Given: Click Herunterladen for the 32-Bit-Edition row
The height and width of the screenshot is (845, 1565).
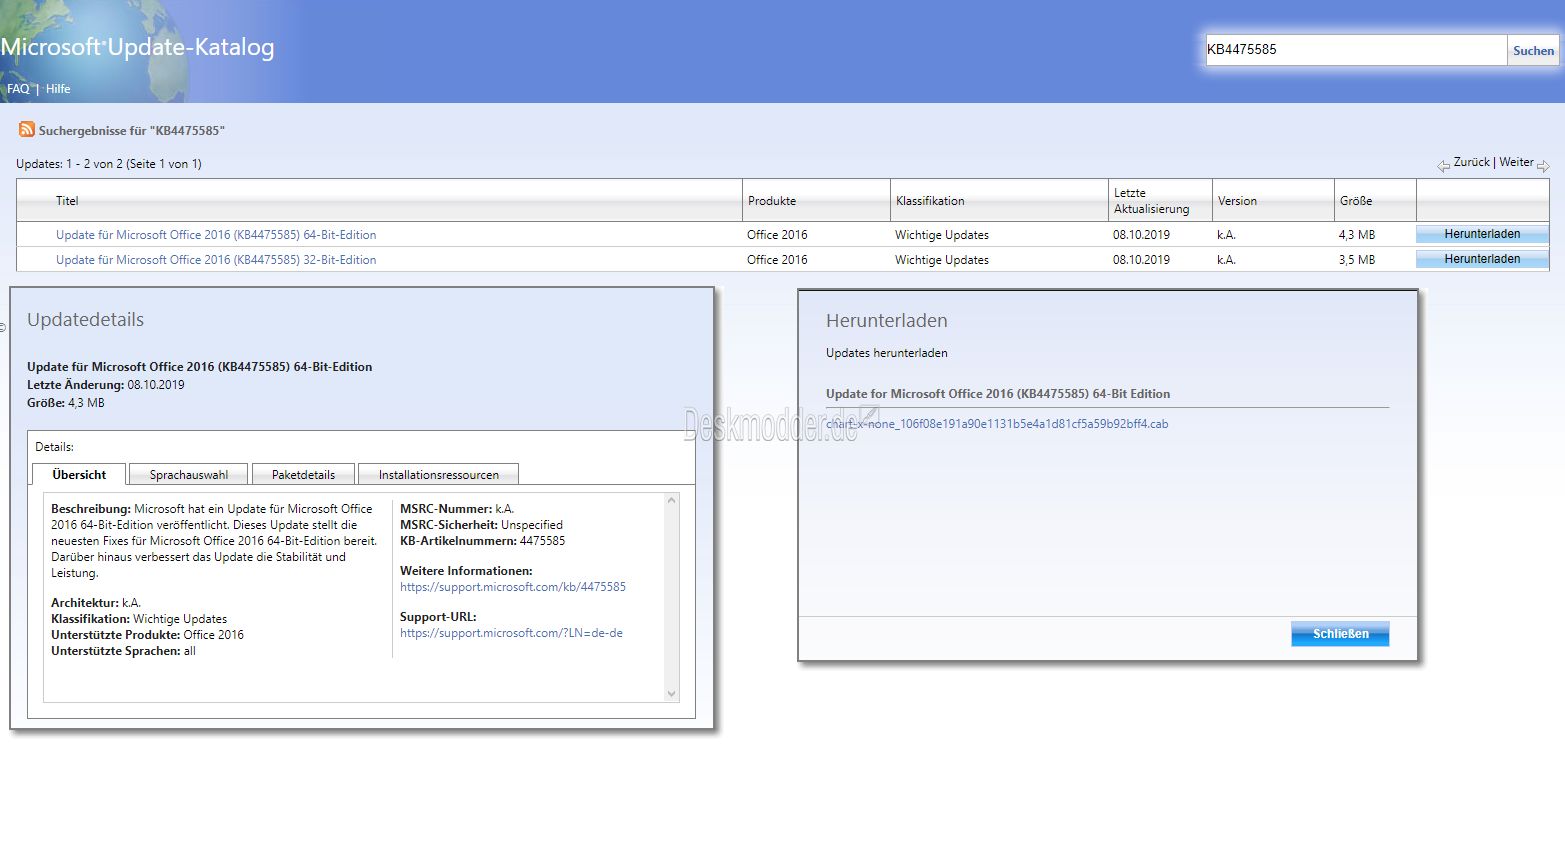Looking at the screenshot, I should coord(1482,259).
